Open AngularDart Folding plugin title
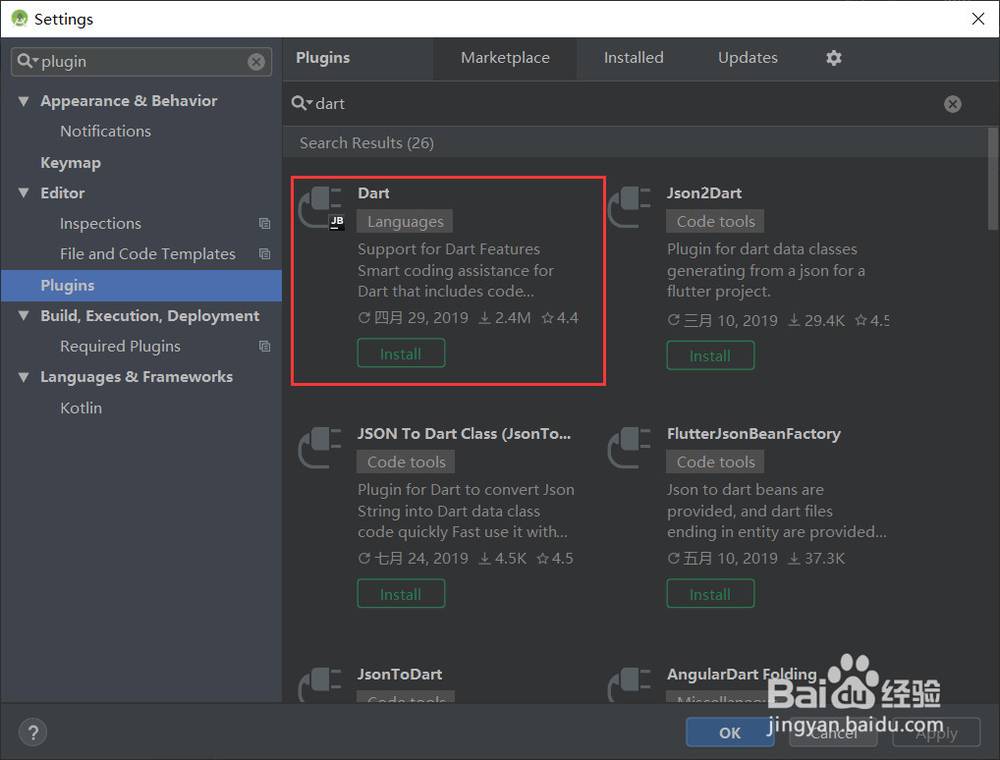1000x760 pixels. coord(742,674)
